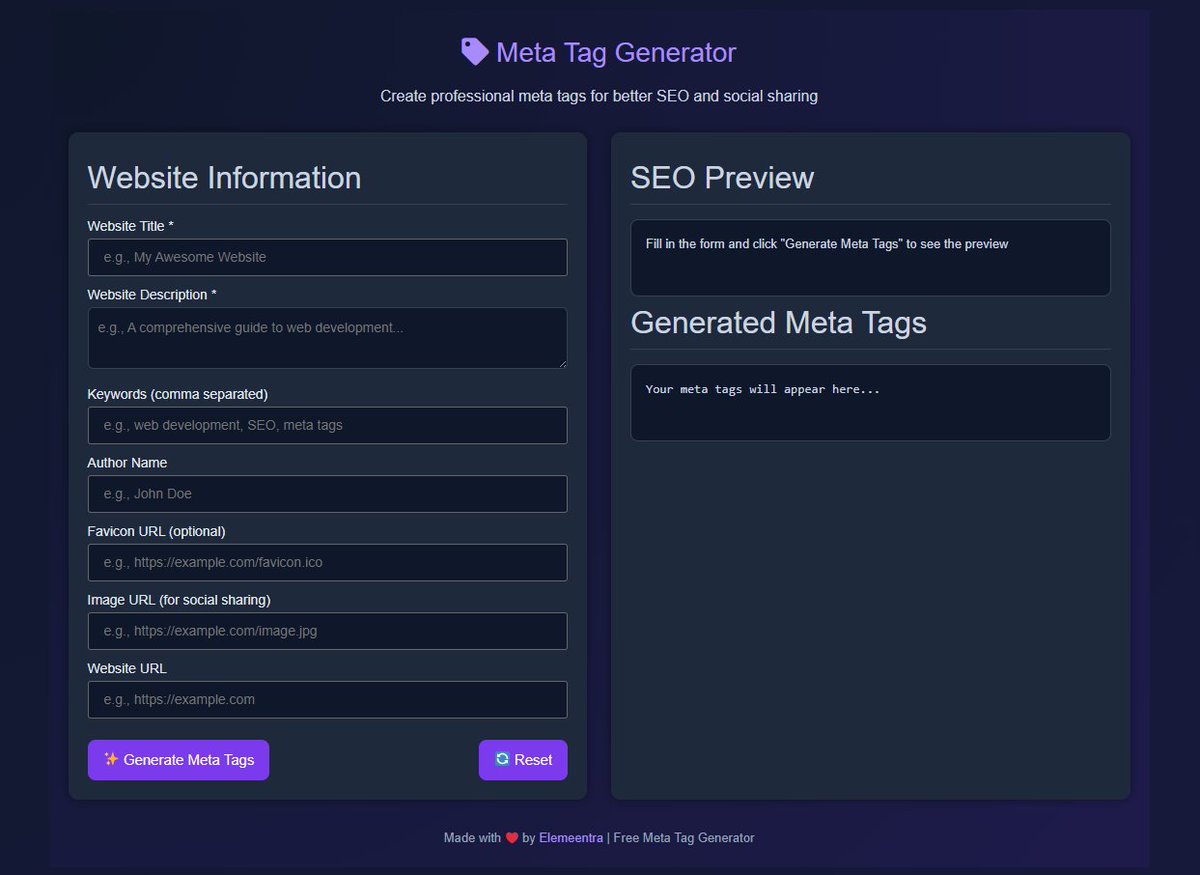1200x875 pixels.
Task: Click the 'Your meta tags will appear here...' output box
Action: point(870,402)
